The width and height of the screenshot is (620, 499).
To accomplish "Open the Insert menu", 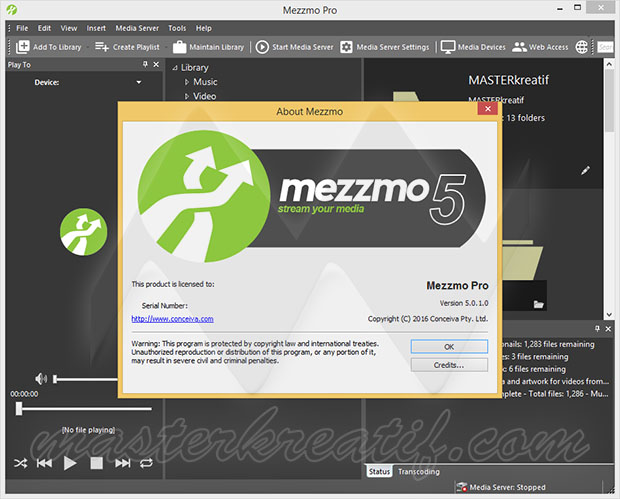I will coord(96,28).
